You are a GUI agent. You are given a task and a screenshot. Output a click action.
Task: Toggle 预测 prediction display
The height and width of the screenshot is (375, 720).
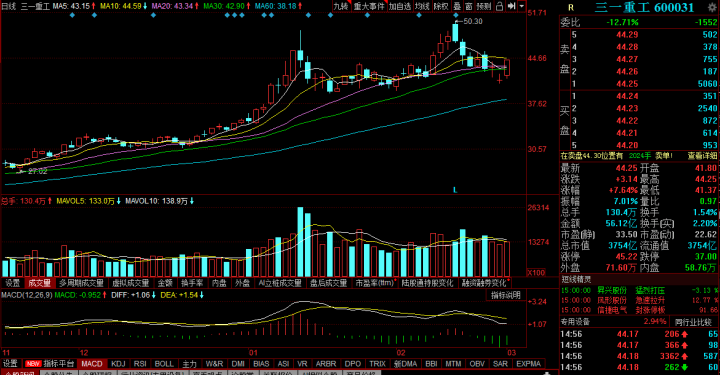pos(484,6)
